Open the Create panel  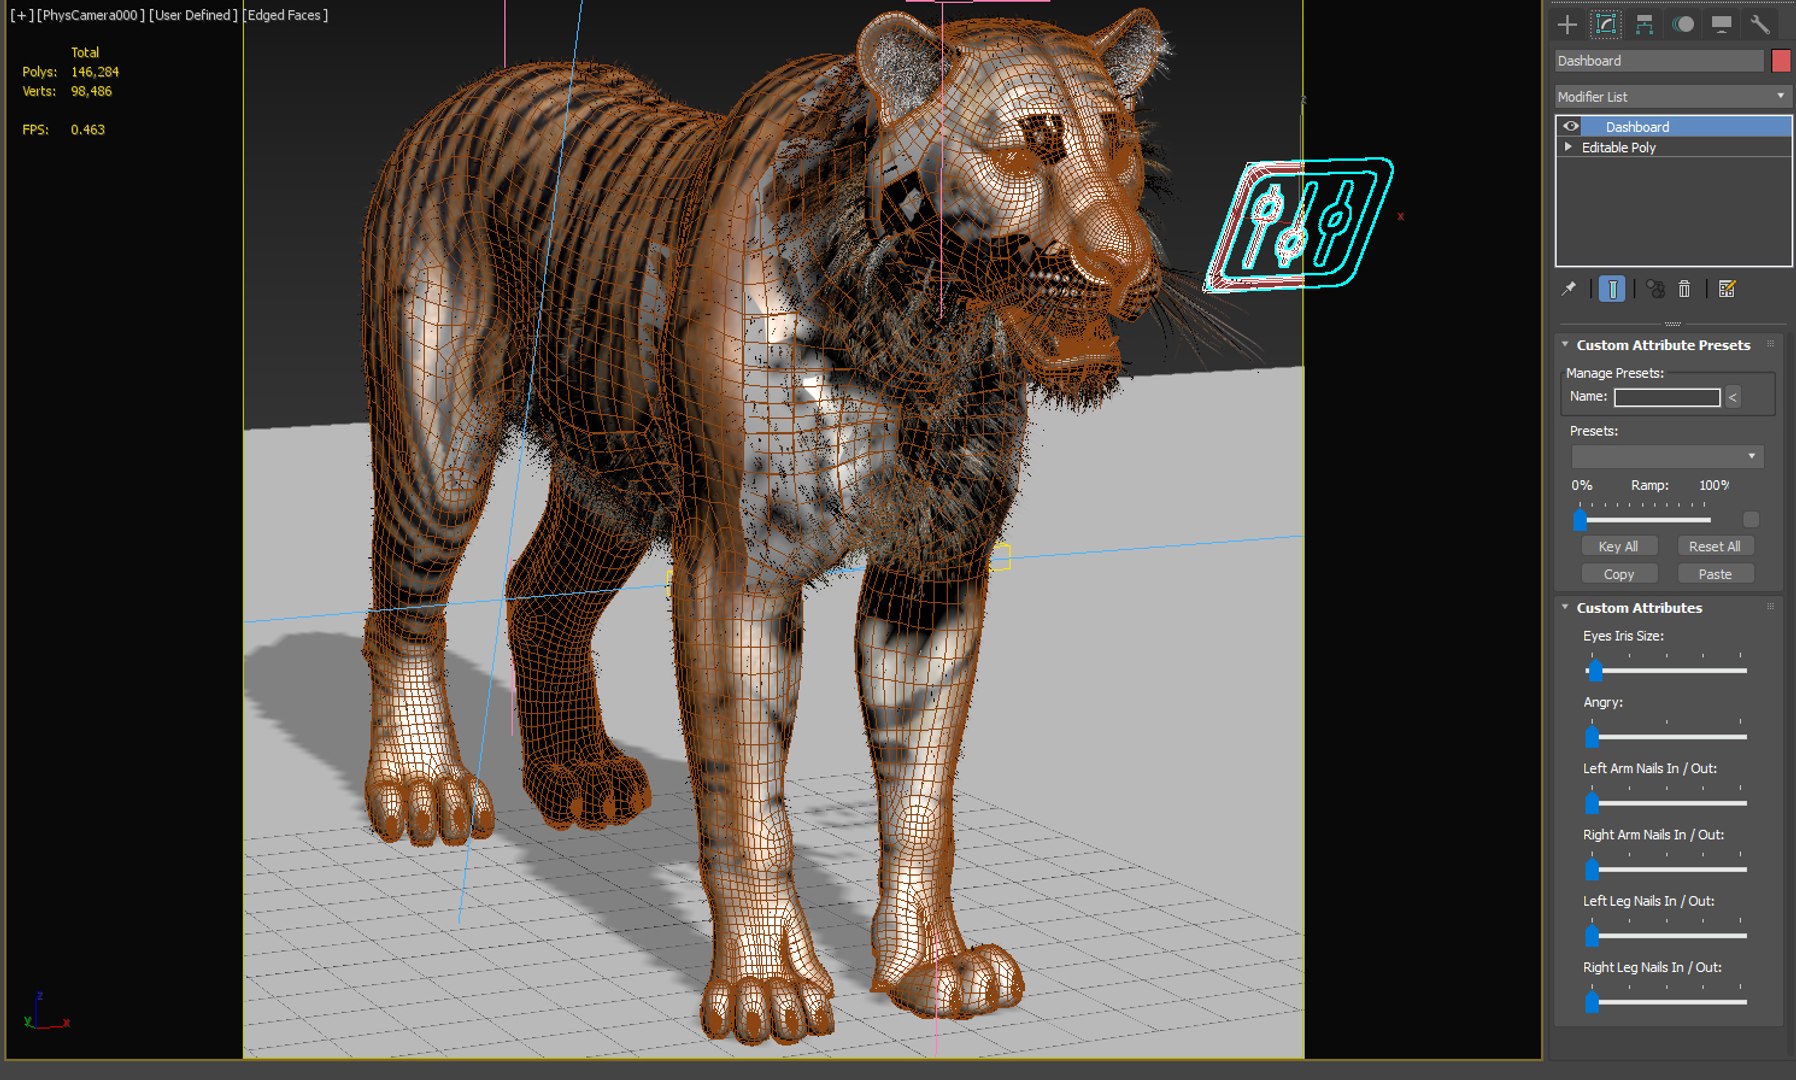tap(1566, 25)
